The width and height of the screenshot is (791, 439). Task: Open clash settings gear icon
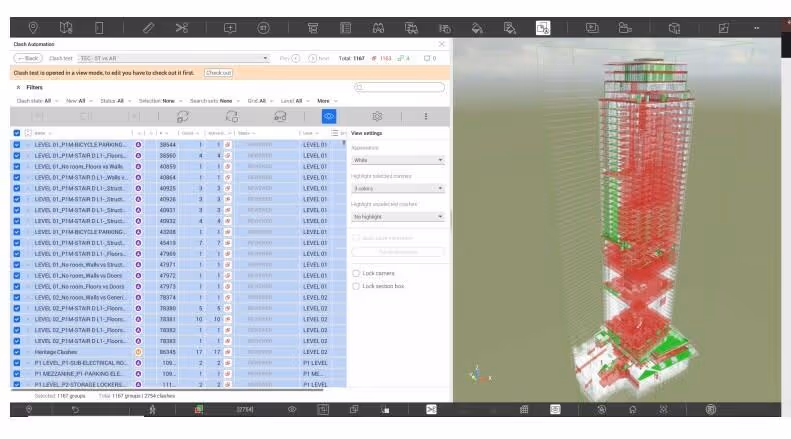click(377, 117)
